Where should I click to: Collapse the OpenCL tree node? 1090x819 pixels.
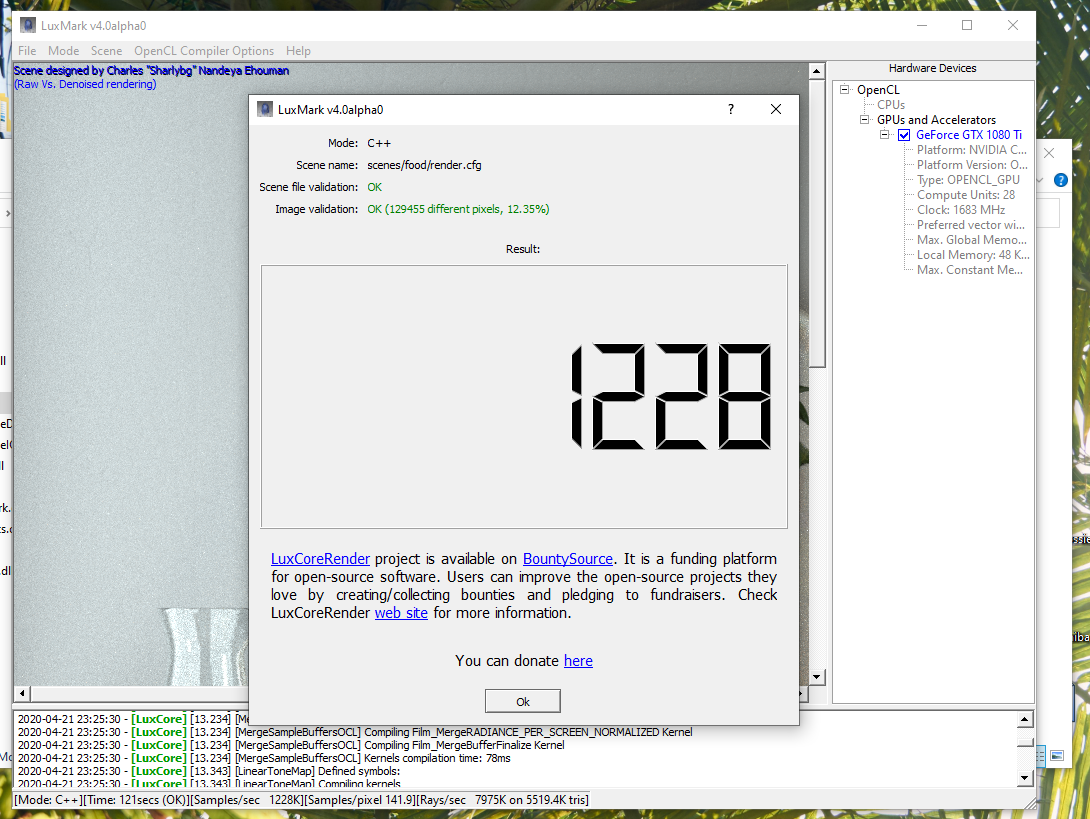point(845,89)
